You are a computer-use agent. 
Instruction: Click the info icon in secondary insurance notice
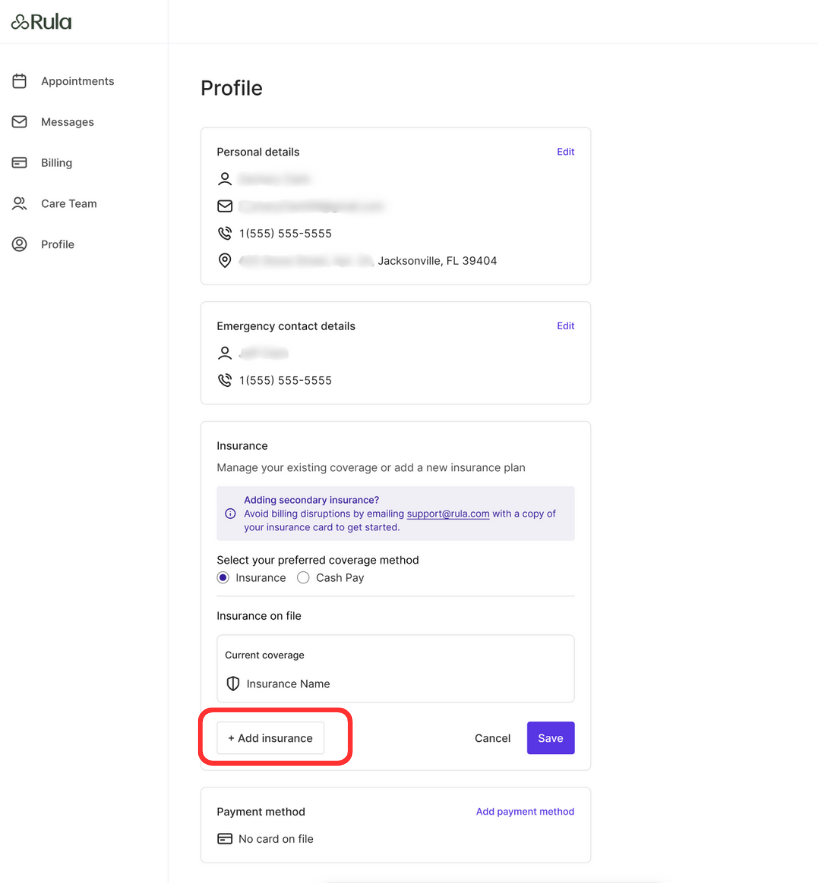[x=230, y=514]
